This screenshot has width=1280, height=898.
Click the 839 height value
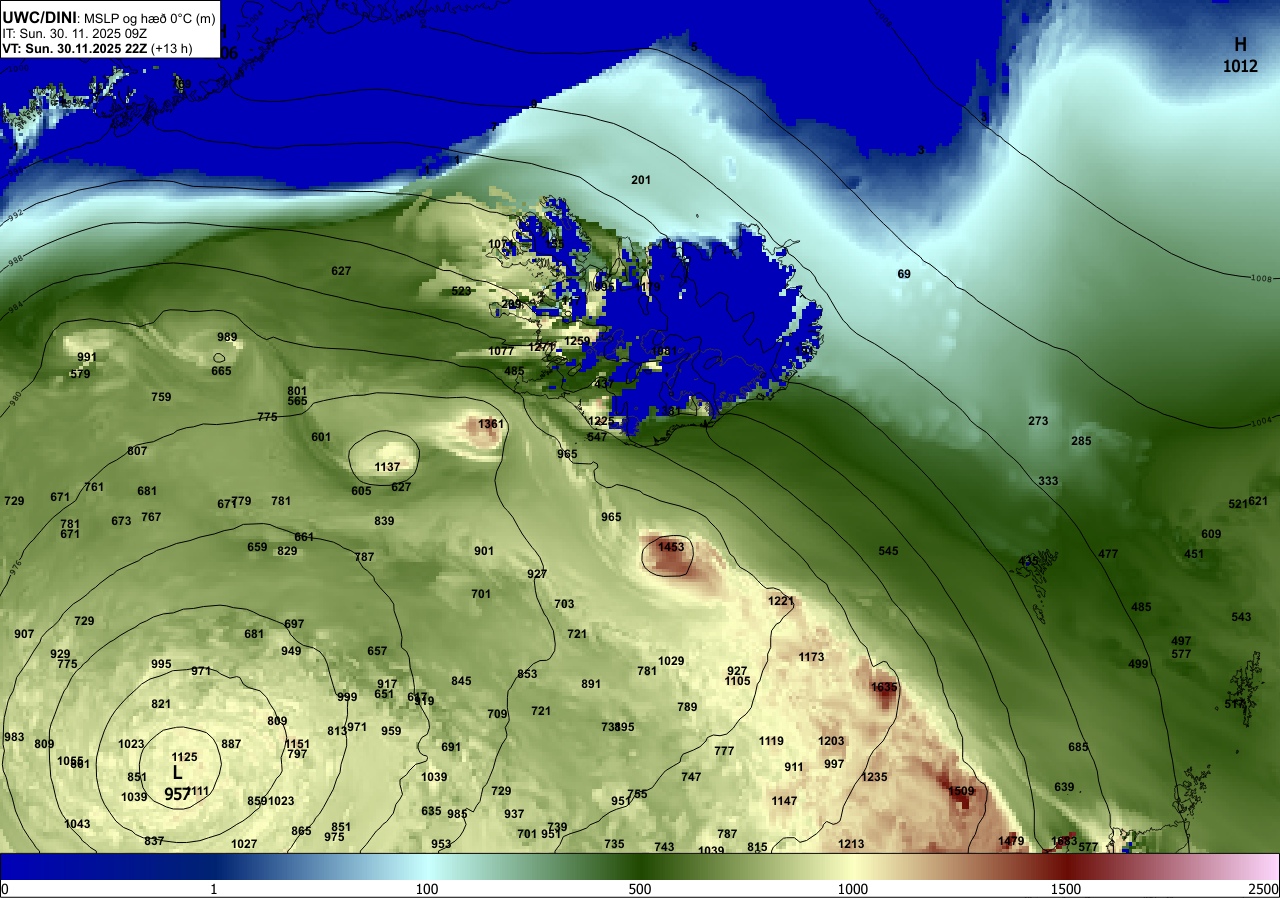(x=384, y=521)
